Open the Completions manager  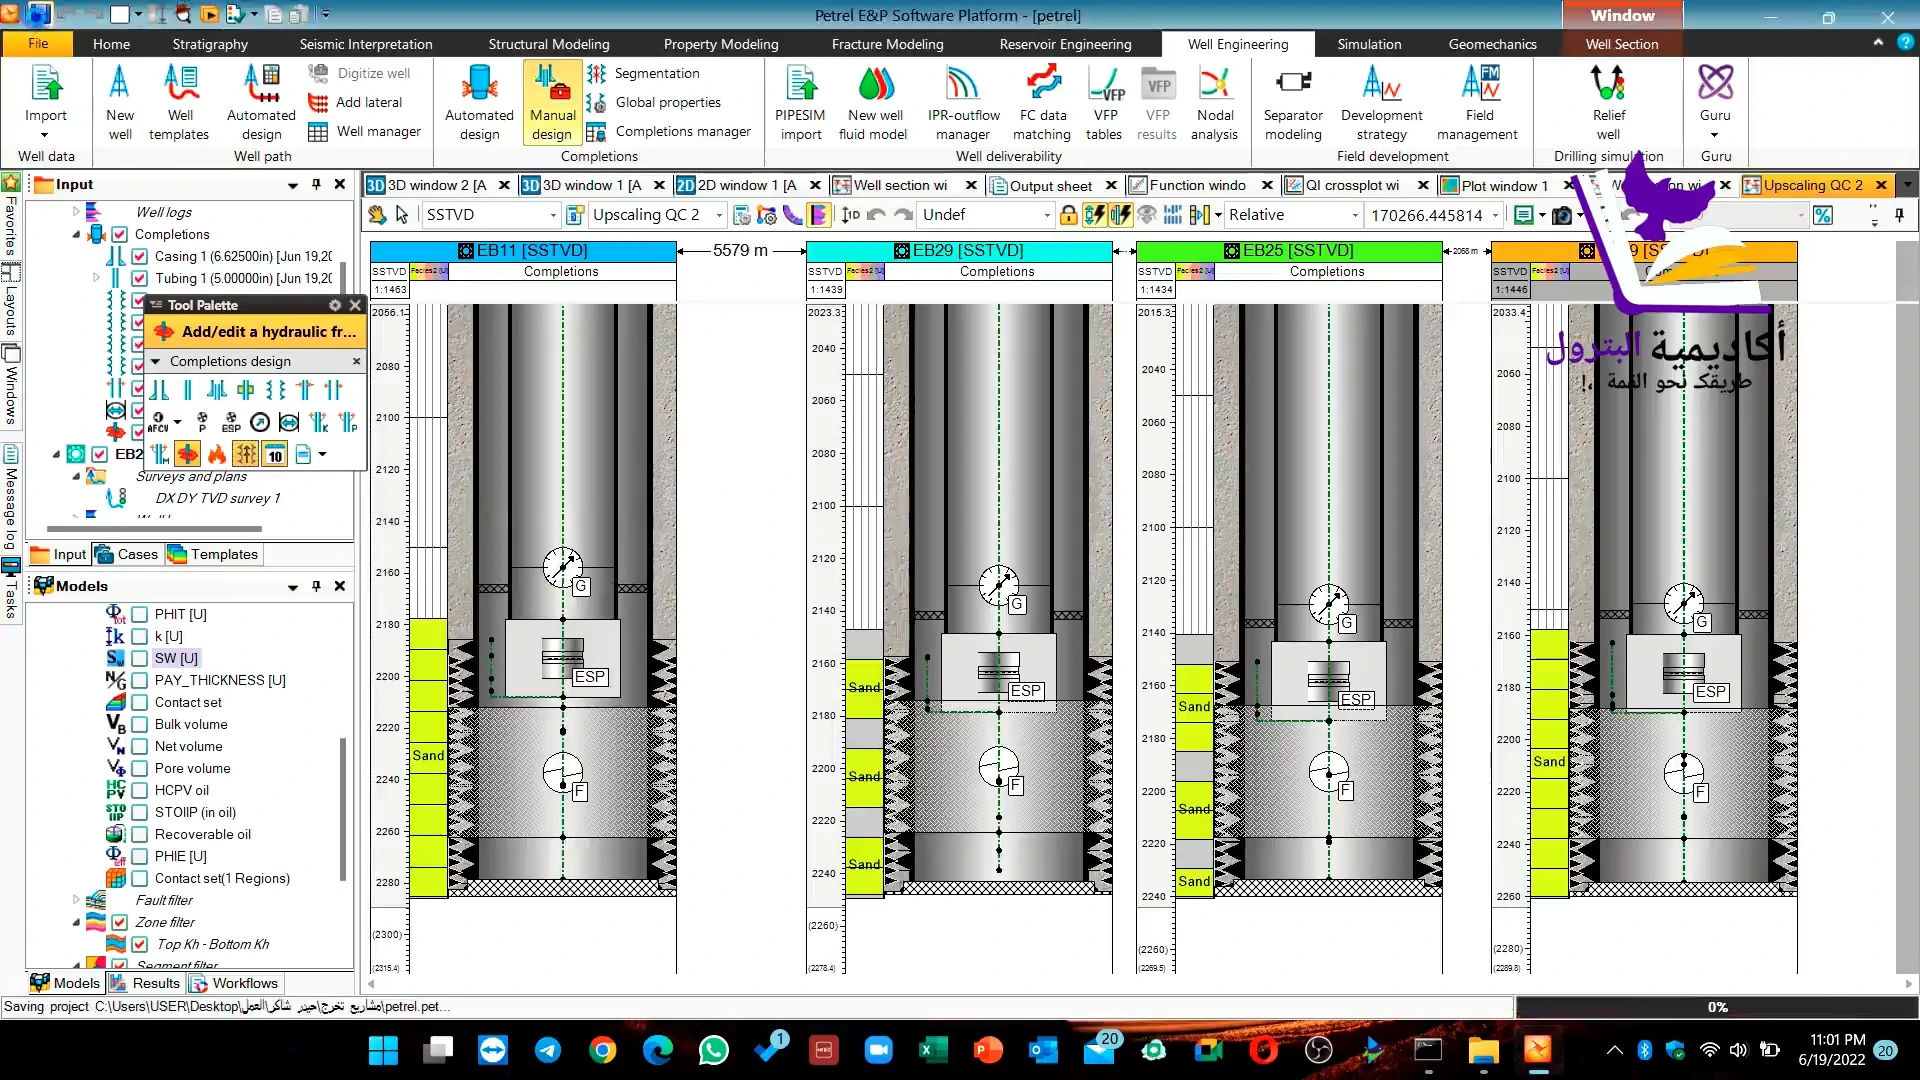pos(669,131)
